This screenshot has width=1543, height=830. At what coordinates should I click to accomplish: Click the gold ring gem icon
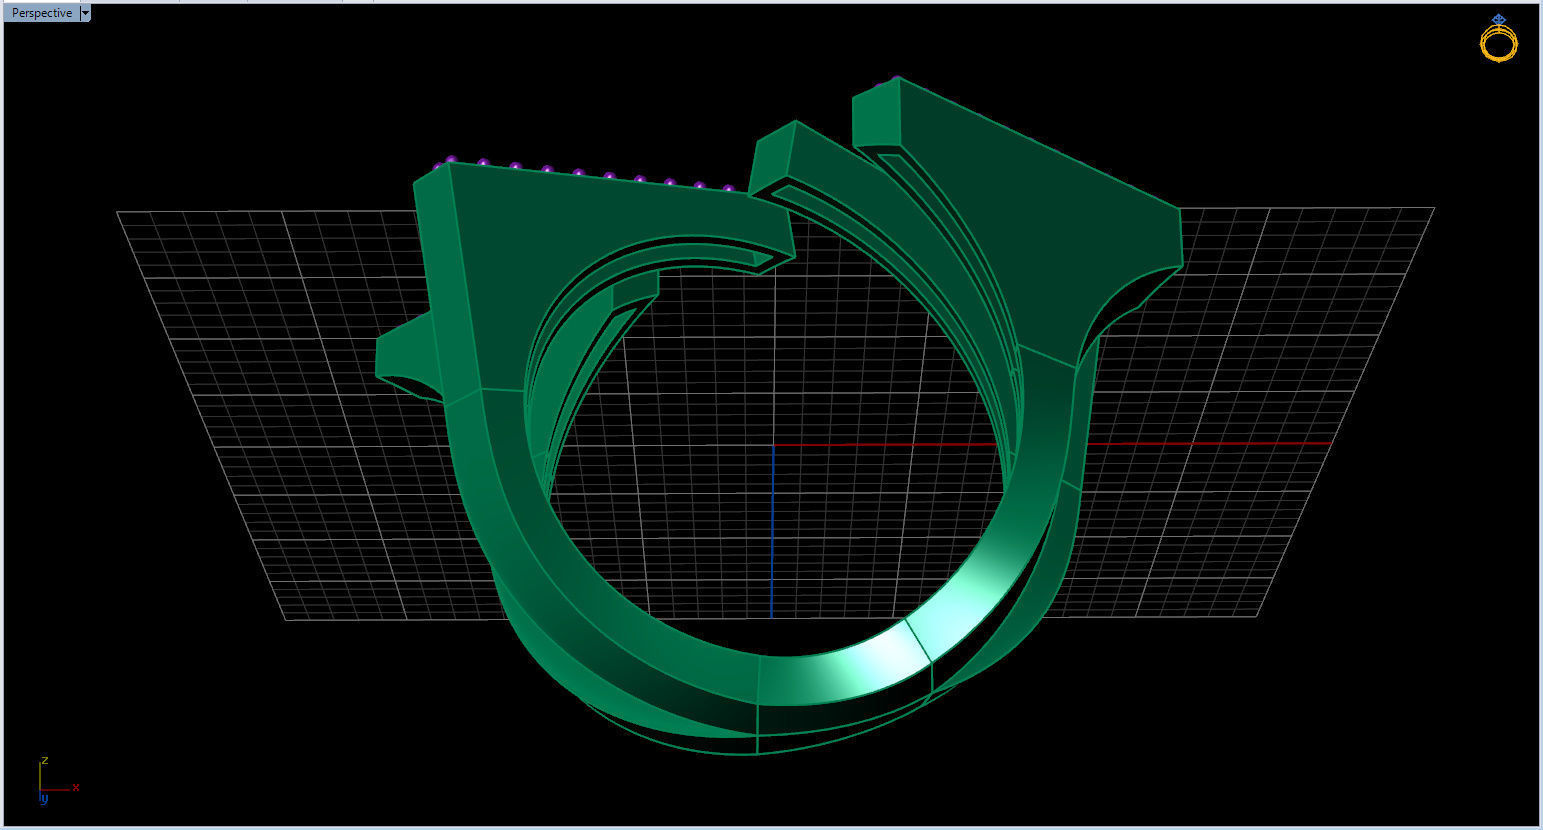coord(1498,38)
